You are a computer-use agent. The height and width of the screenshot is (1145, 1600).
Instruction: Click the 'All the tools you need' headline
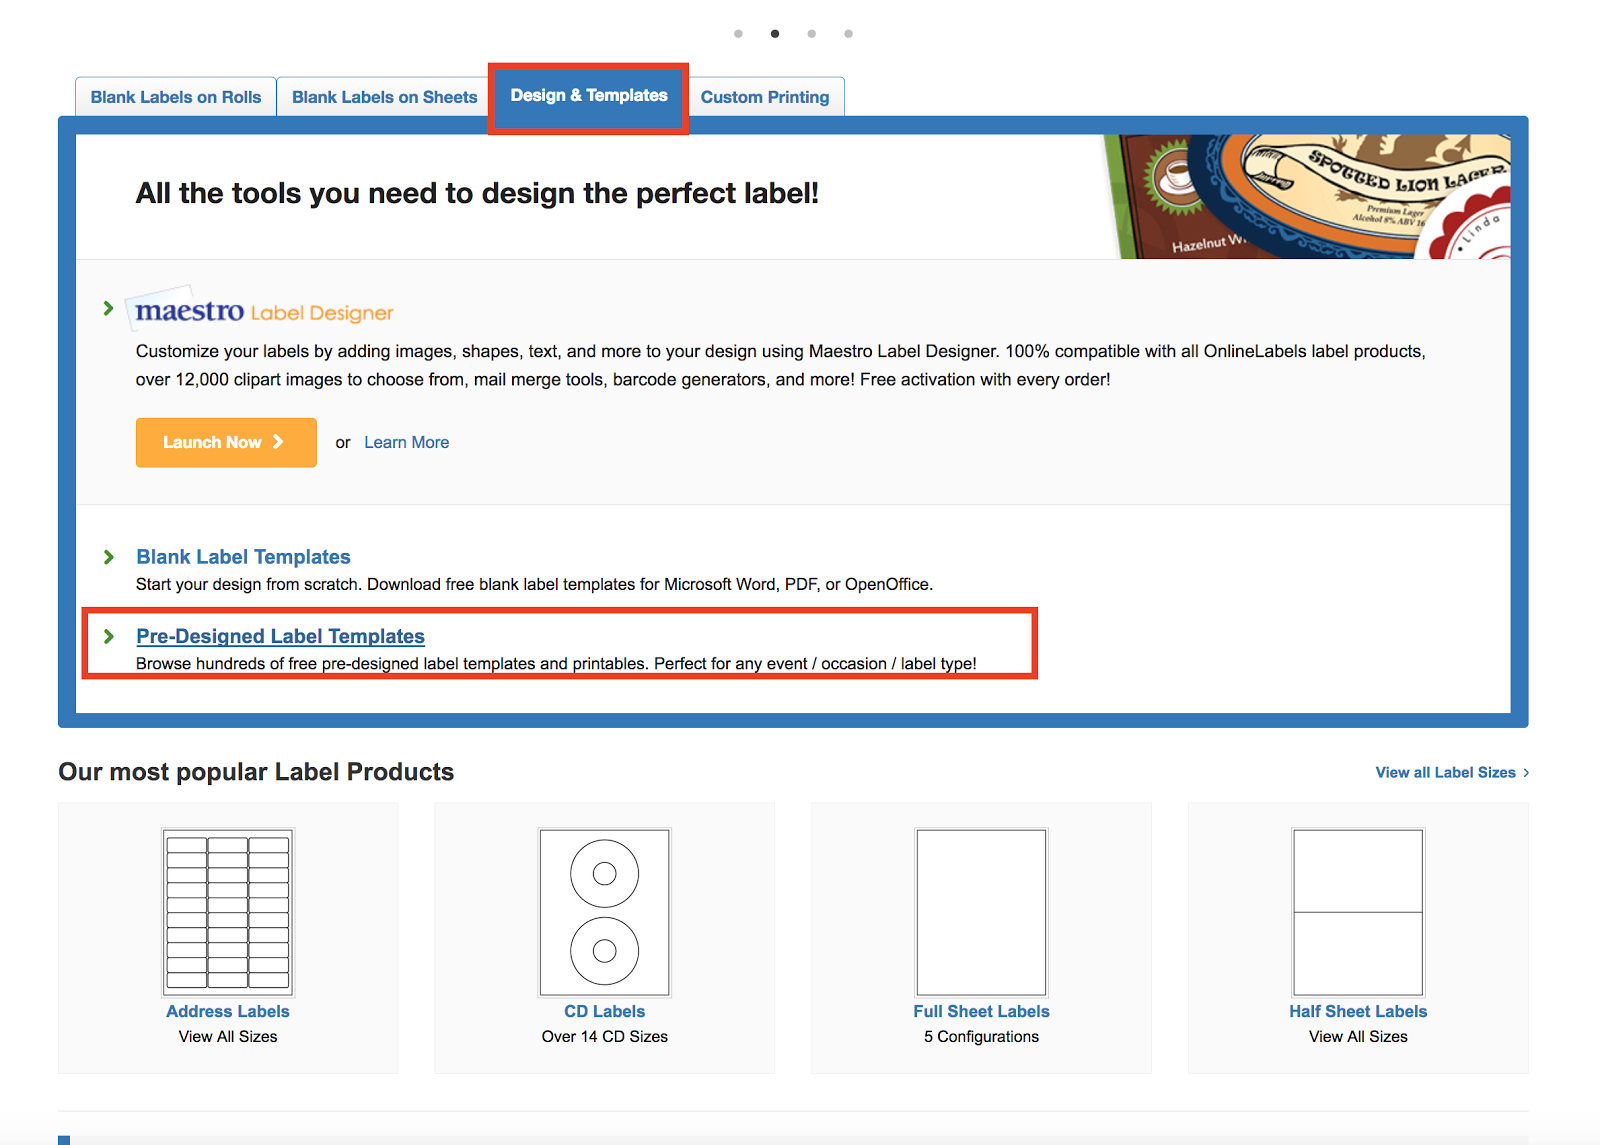click(477, 193)
